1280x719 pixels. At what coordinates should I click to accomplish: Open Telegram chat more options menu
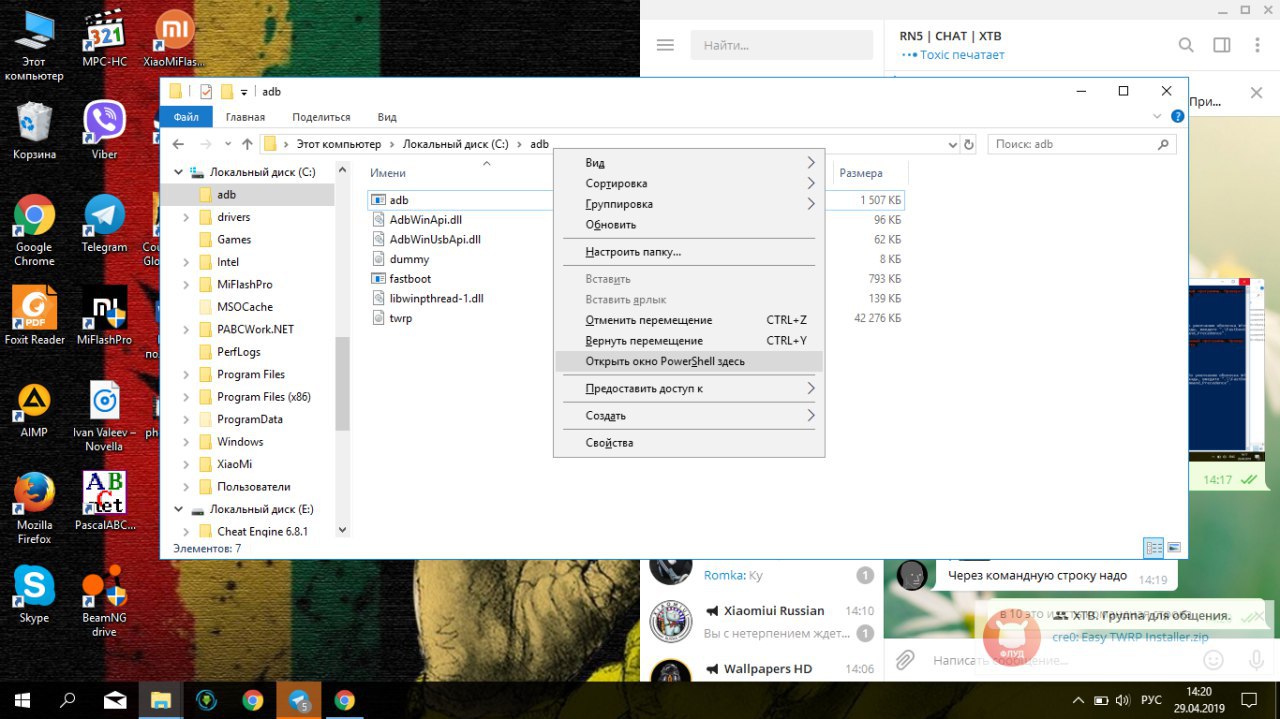[1256, 45]
